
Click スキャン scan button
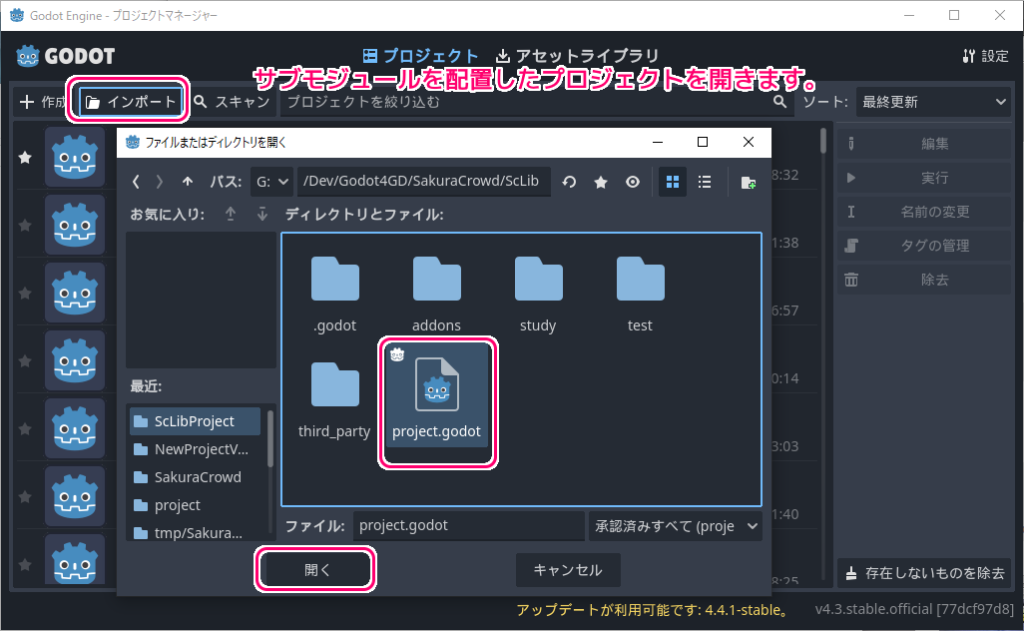[232, 102]
